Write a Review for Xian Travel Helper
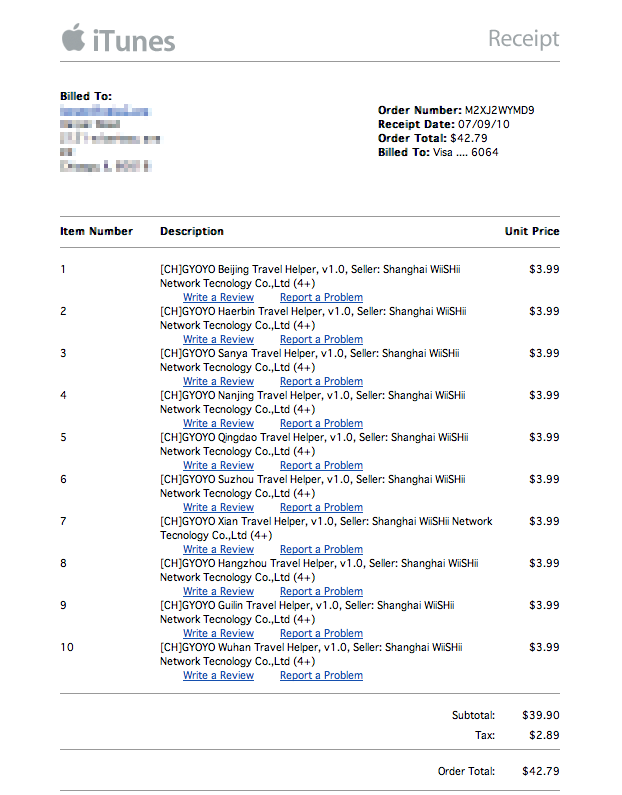The width and height of the screenshot is (622, 795). tap(218, 549)
